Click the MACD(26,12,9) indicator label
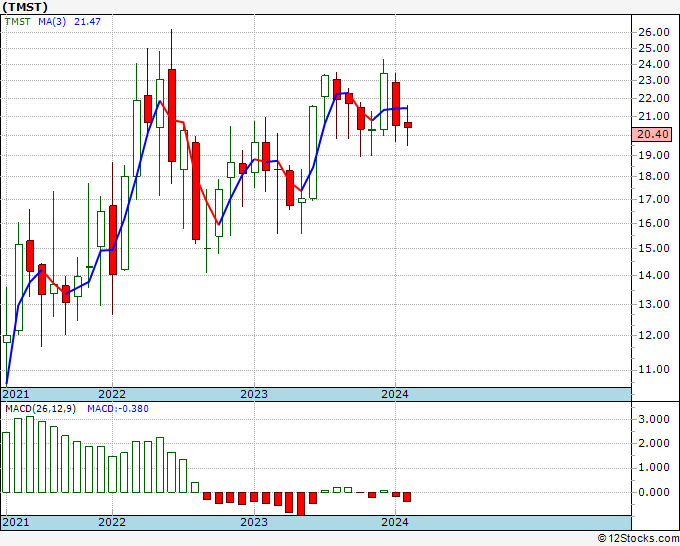Viewport: 680px width, 546px height. pos(40,409)
